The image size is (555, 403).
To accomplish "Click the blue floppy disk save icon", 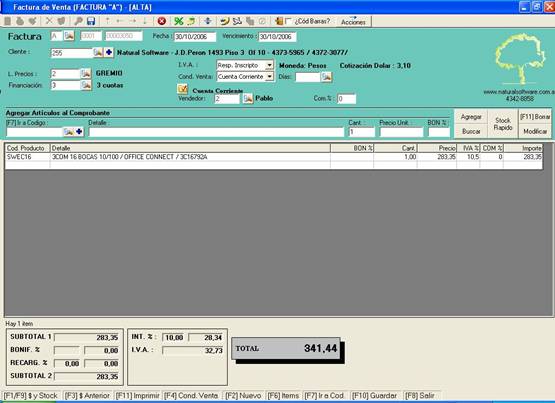I will tap(91, 21).
